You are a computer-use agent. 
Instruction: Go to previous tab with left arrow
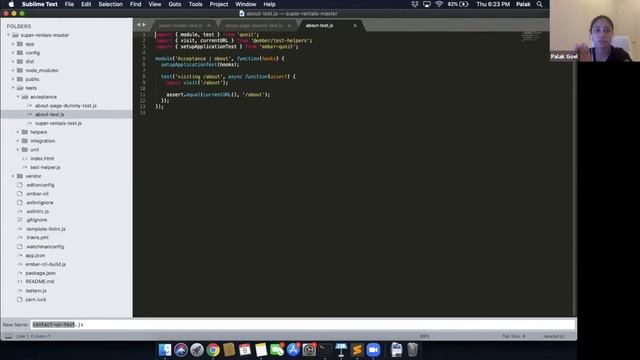(x=139, y=25)
